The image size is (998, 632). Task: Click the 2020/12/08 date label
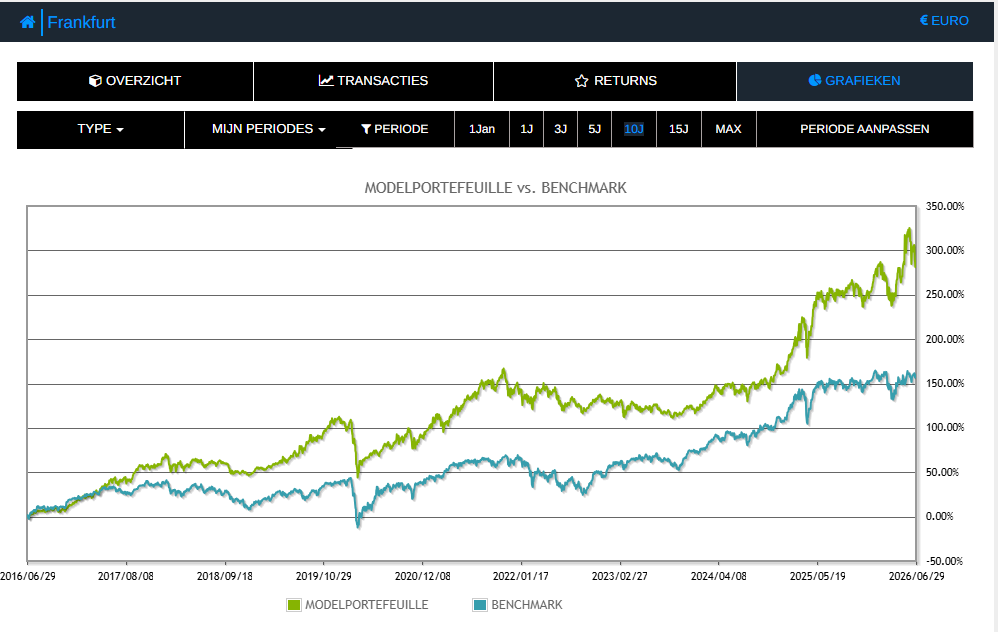click(423, 576)
